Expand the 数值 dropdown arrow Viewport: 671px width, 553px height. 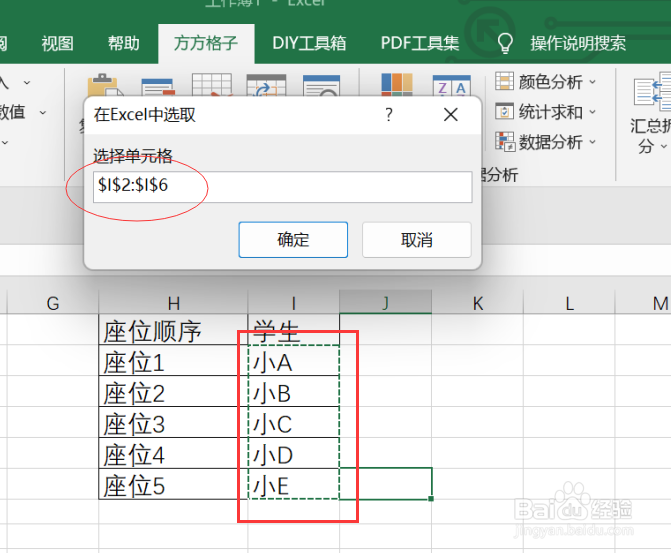[x=43, y=113]
